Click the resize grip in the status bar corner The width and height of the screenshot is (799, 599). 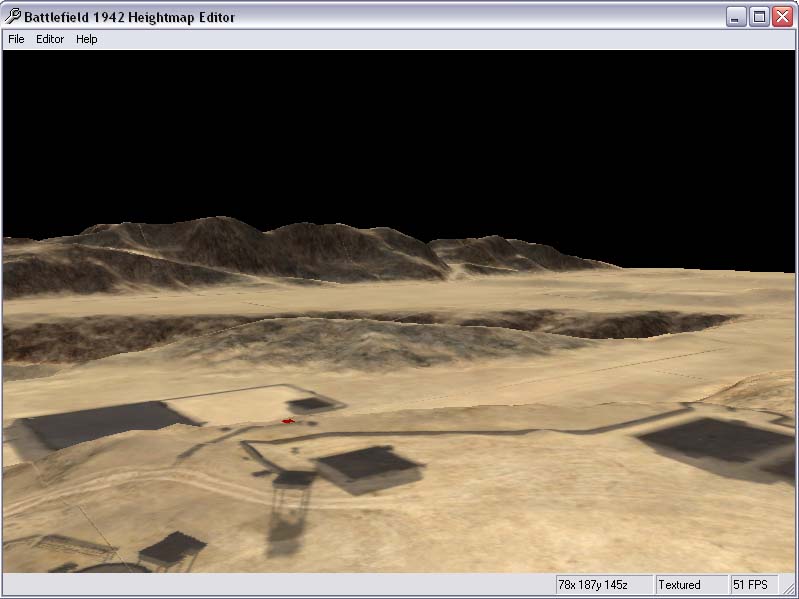790,589
